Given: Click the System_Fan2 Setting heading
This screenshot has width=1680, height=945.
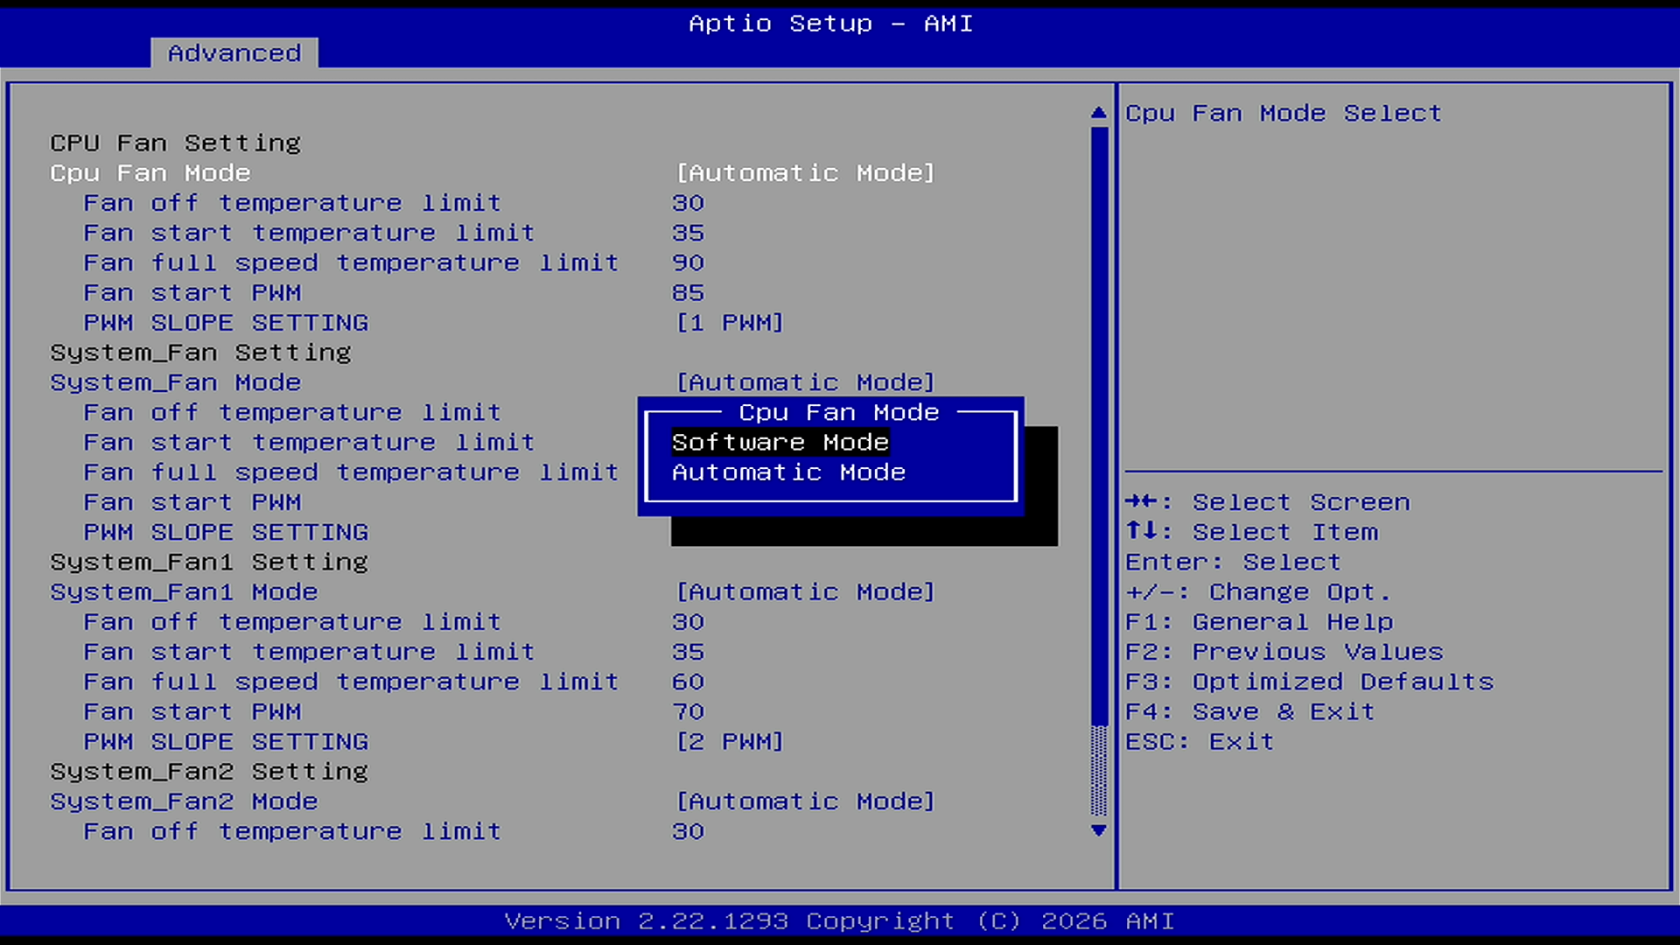Looking at the screenshot, I should [x=209, y=772].
